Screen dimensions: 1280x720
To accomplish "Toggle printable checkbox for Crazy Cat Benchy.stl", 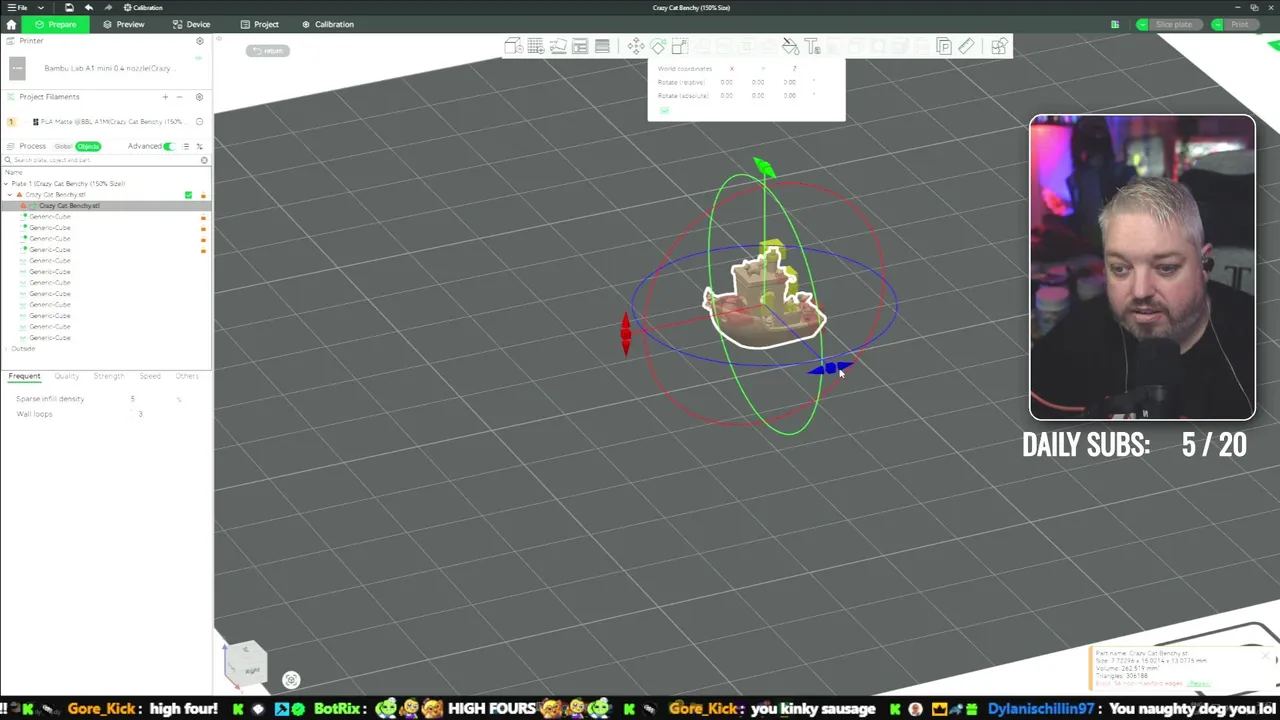I will point(188,195).
